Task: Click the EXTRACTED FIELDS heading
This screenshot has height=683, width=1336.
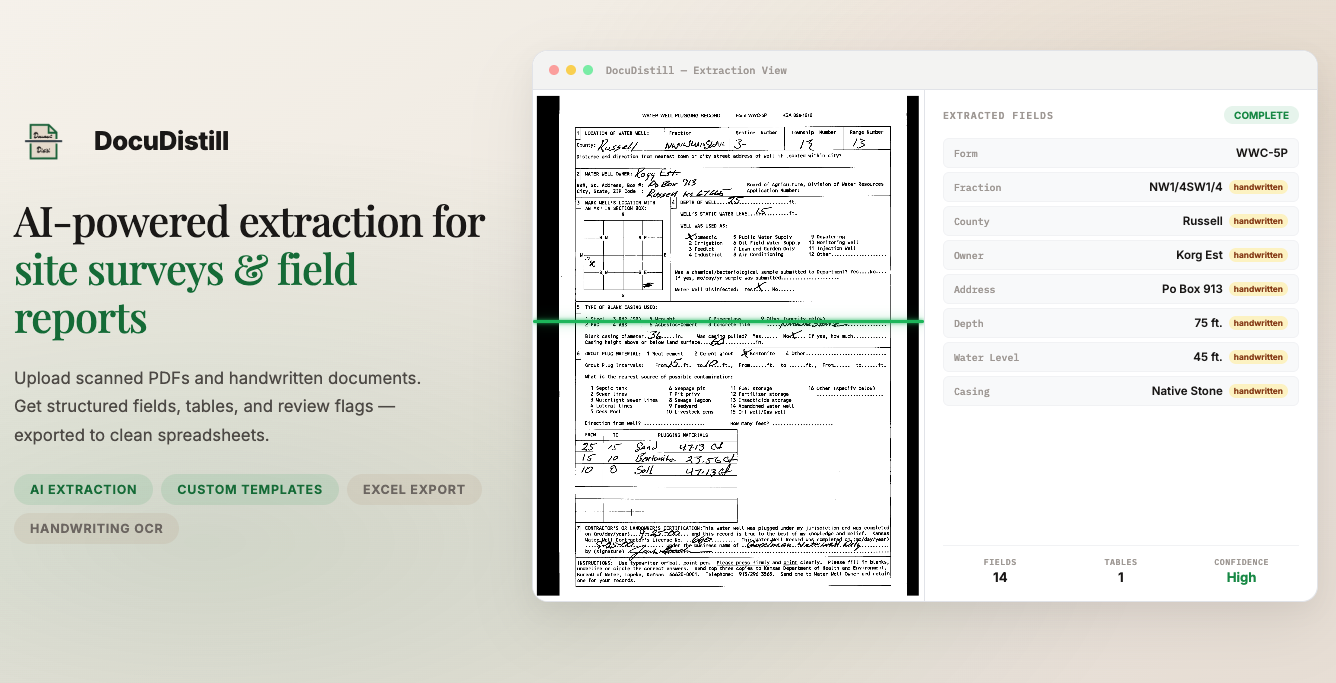Action: point(998,115)
